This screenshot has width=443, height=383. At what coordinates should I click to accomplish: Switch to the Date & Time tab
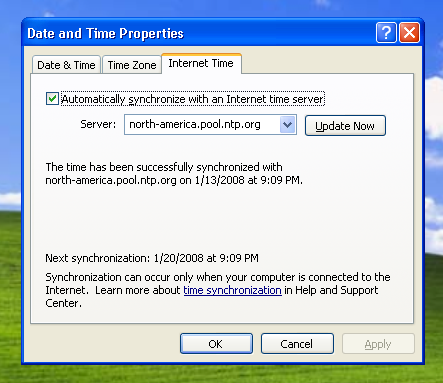pos(66,65)
